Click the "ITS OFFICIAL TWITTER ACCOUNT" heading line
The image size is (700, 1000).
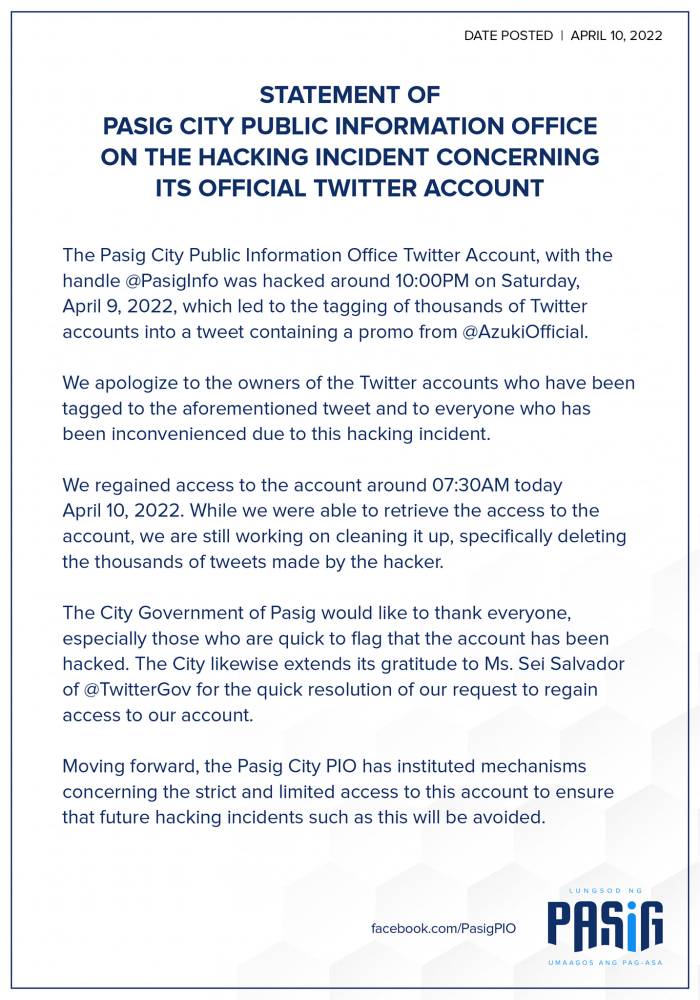pos(350,188)
